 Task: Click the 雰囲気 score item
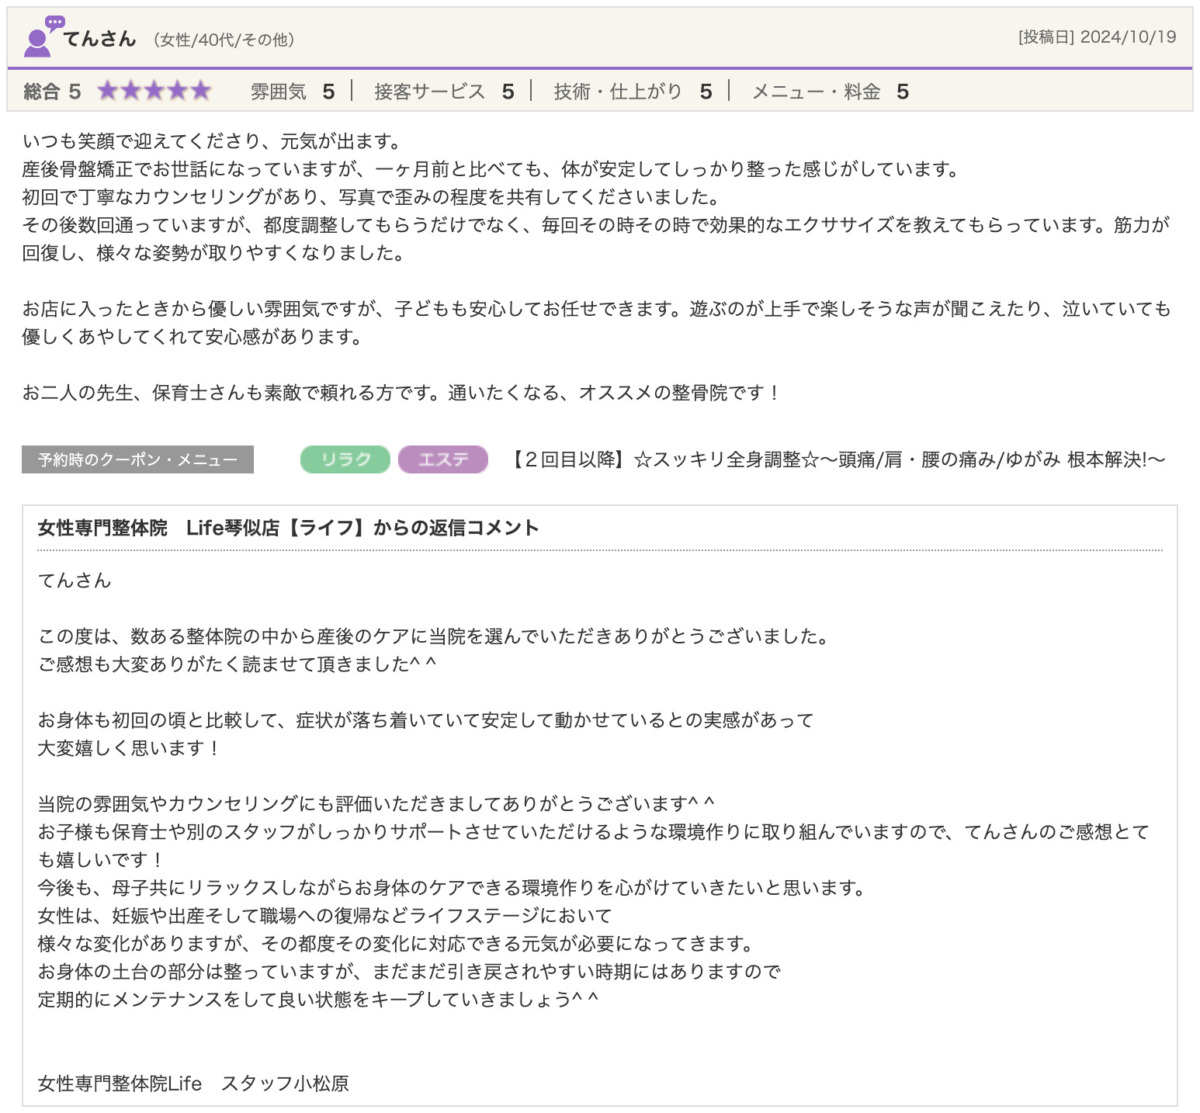(292, 92)
